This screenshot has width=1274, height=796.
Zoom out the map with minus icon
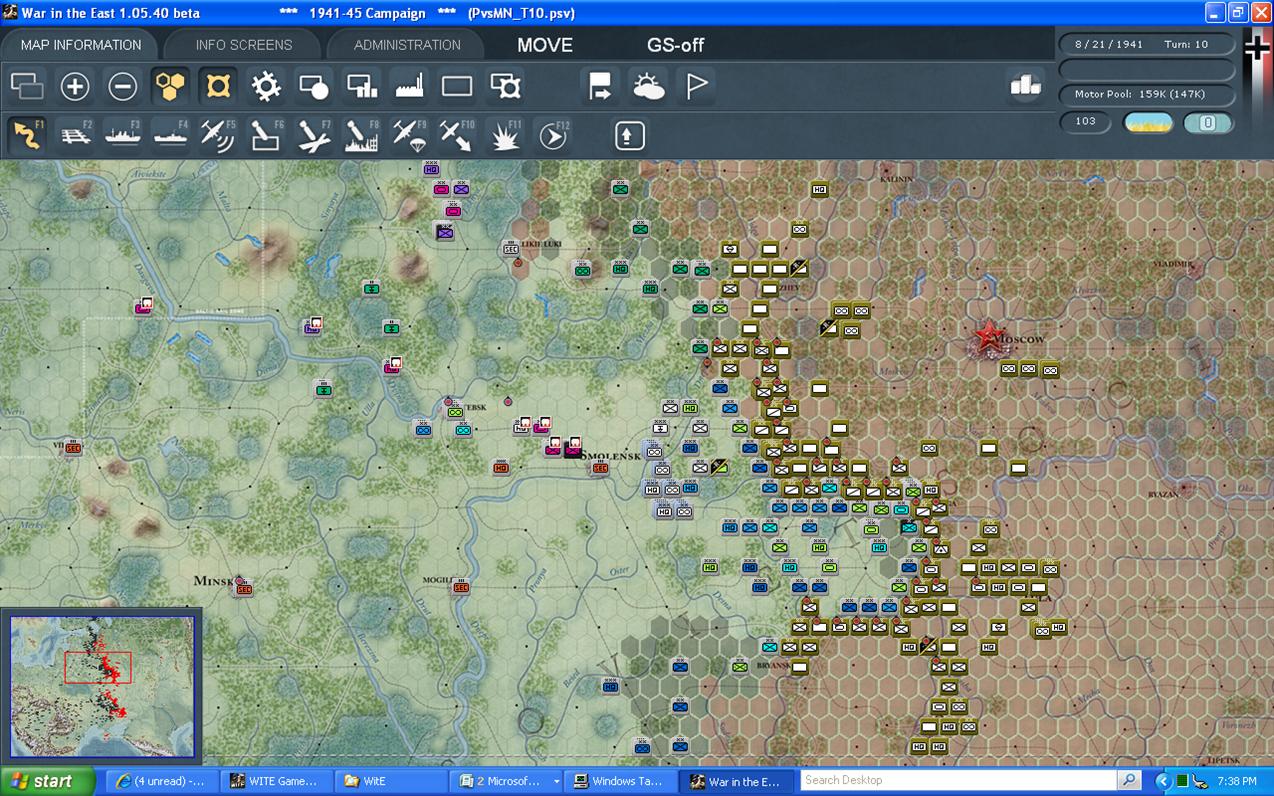point(122,86)
